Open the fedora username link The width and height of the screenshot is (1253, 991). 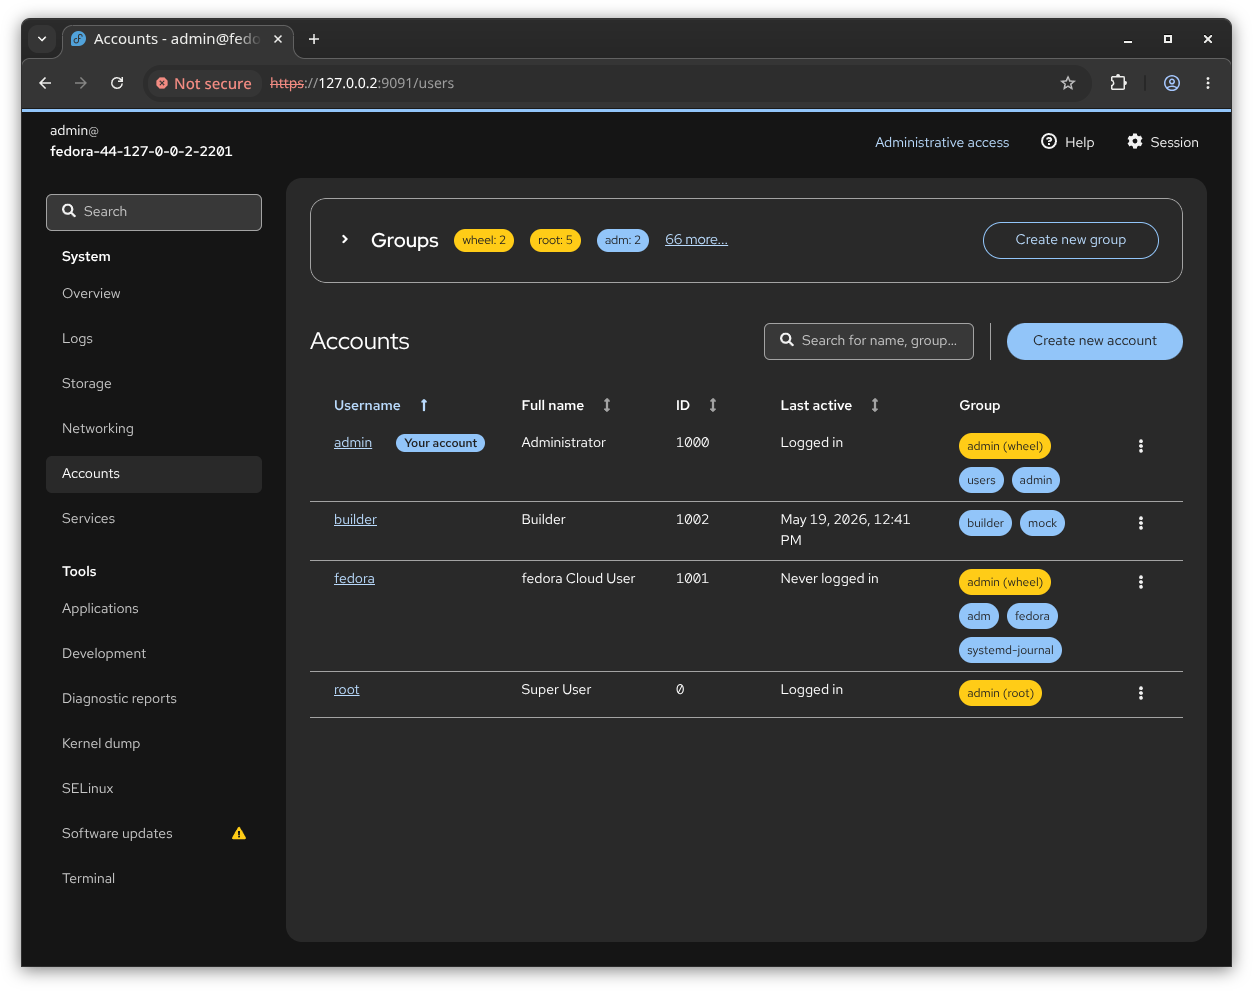(x=354, y=578)
